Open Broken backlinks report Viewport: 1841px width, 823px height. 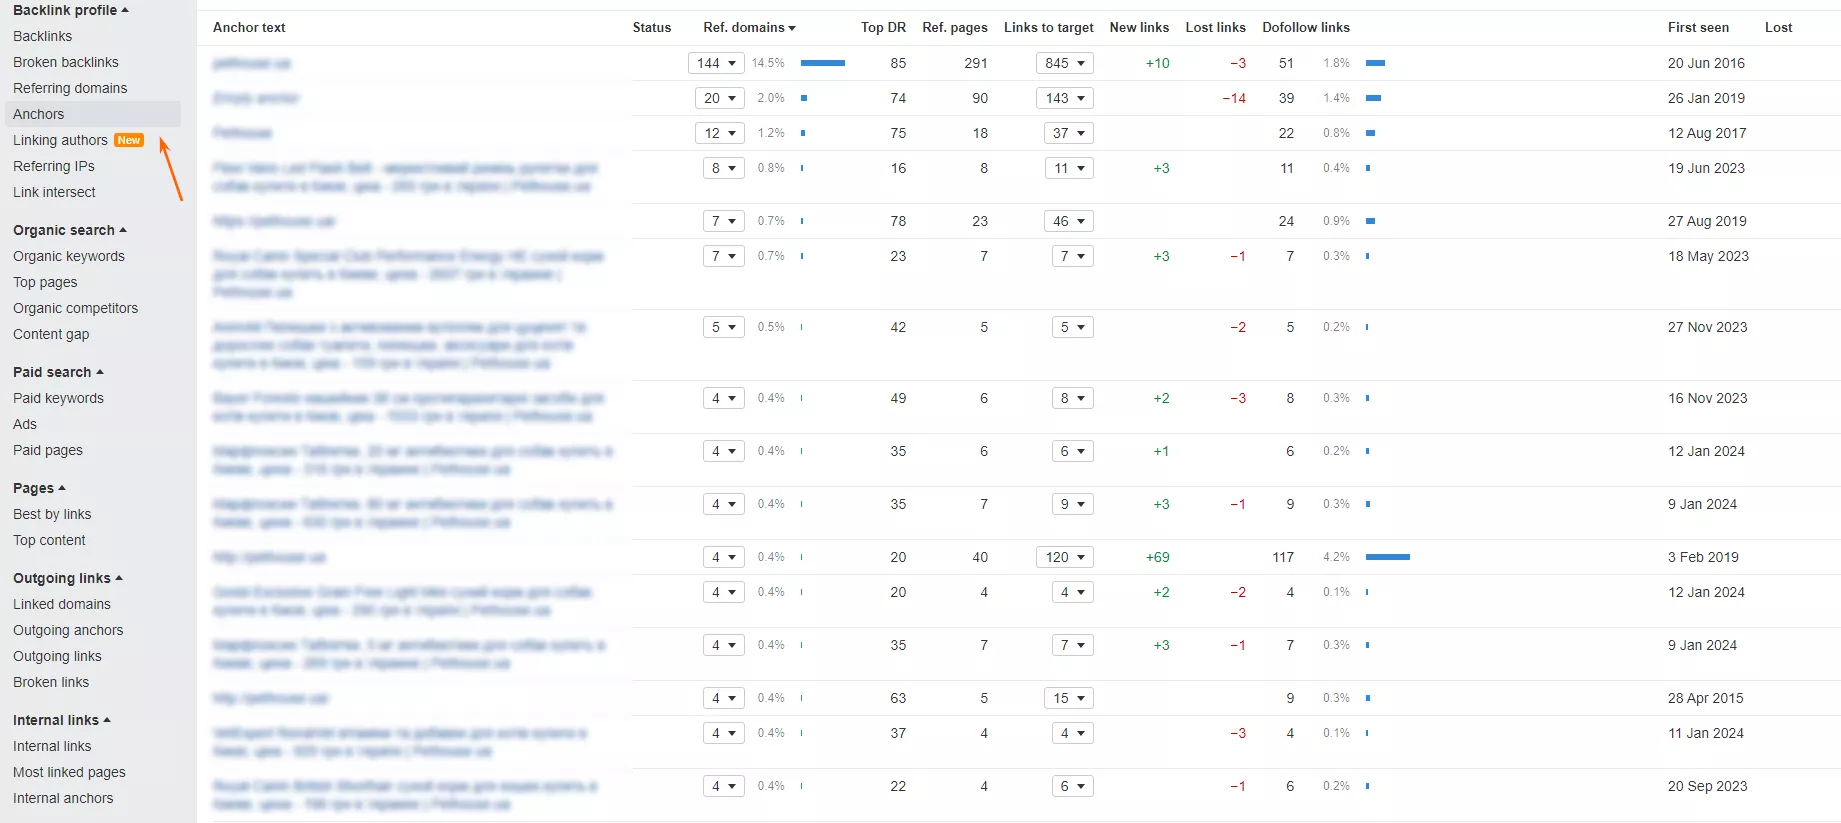point(66,62)
